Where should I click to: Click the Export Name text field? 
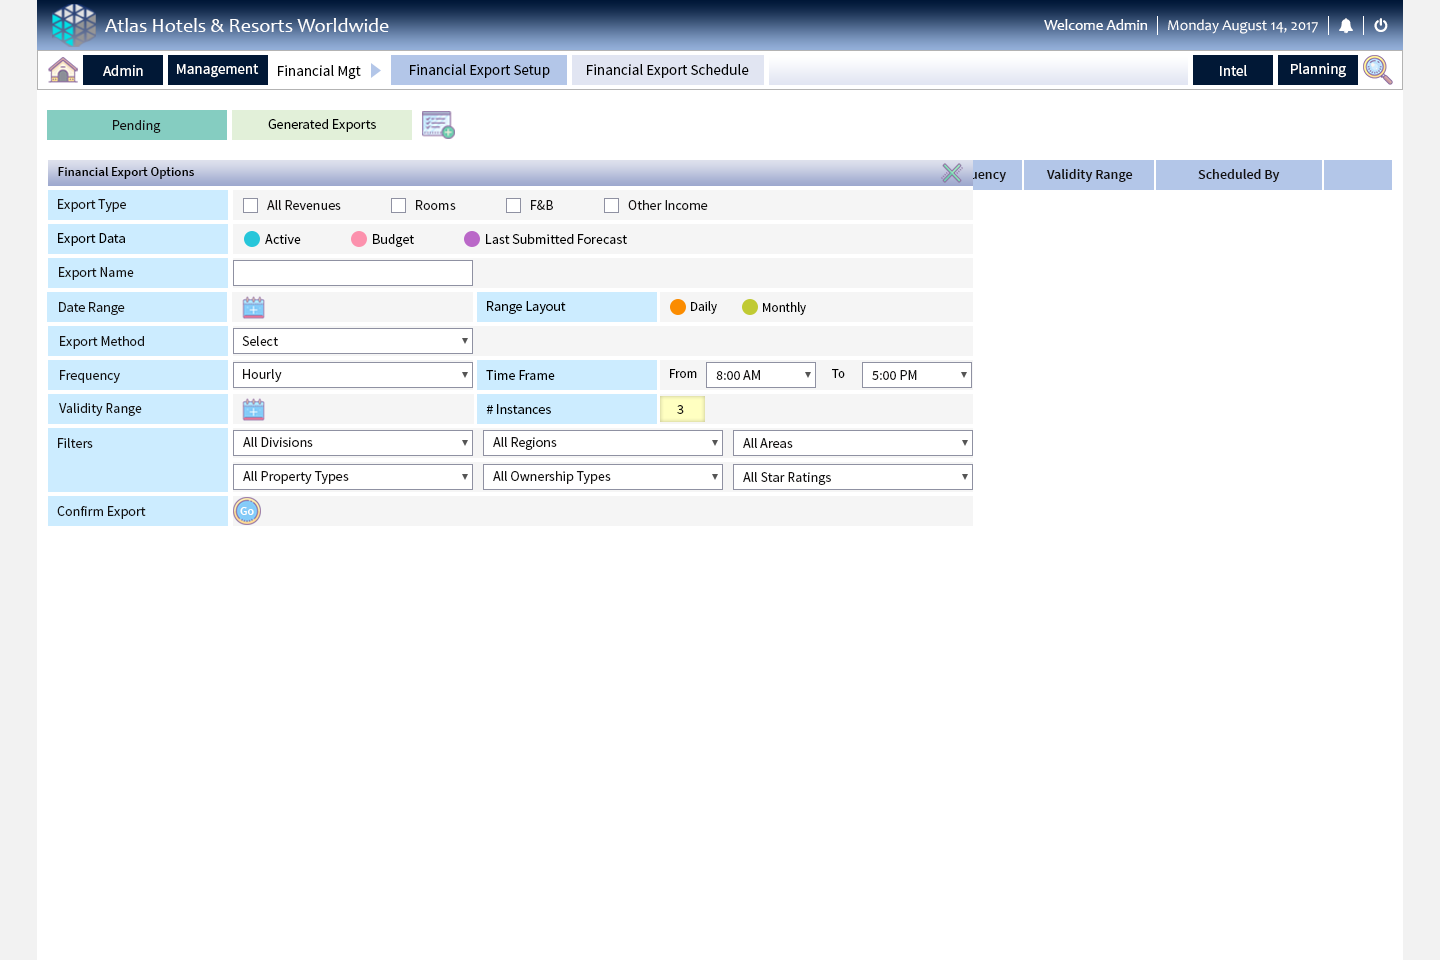click(x=352, y=273)
